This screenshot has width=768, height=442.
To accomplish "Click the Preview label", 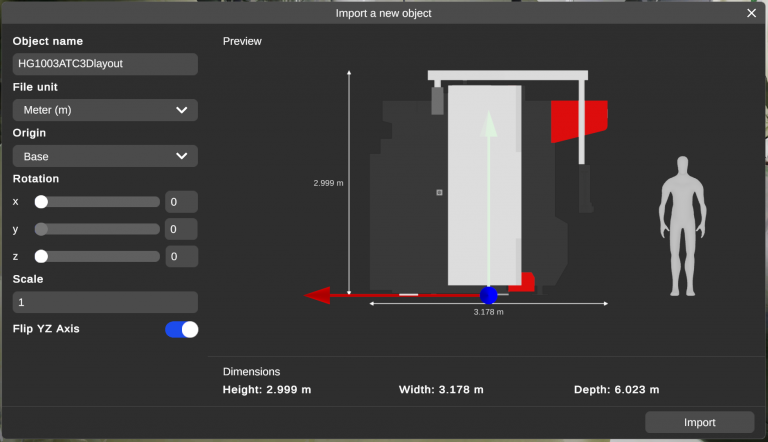I will click(x=242, y=41).
